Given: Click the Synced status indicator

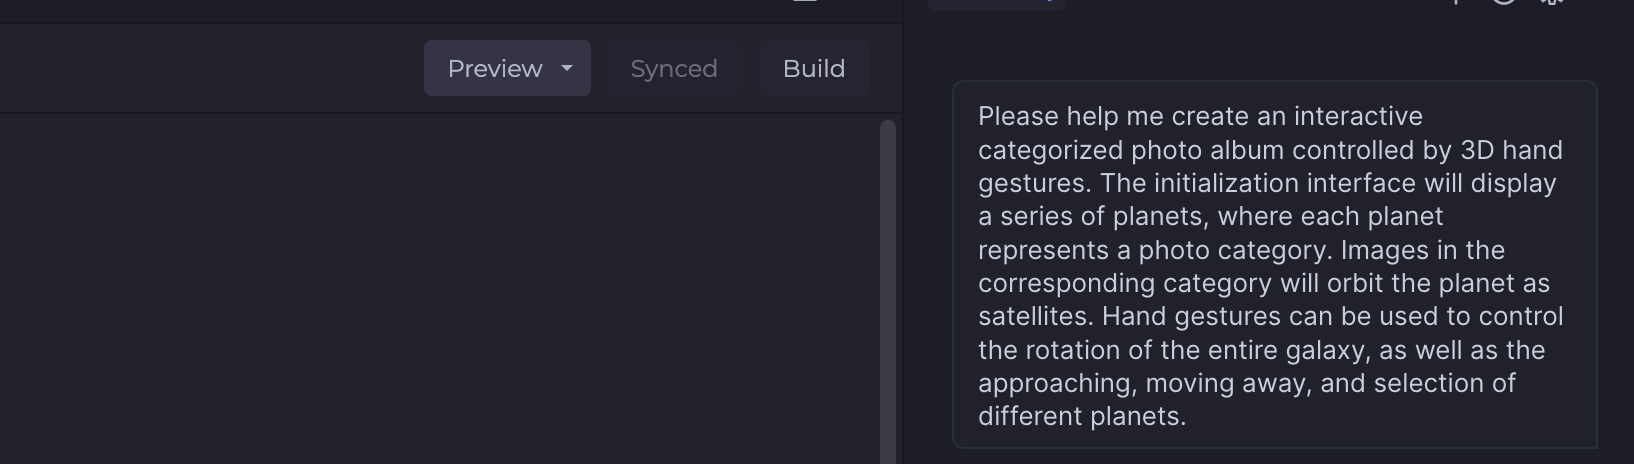Looking at the screenshot, I should [x=674, y=68].
